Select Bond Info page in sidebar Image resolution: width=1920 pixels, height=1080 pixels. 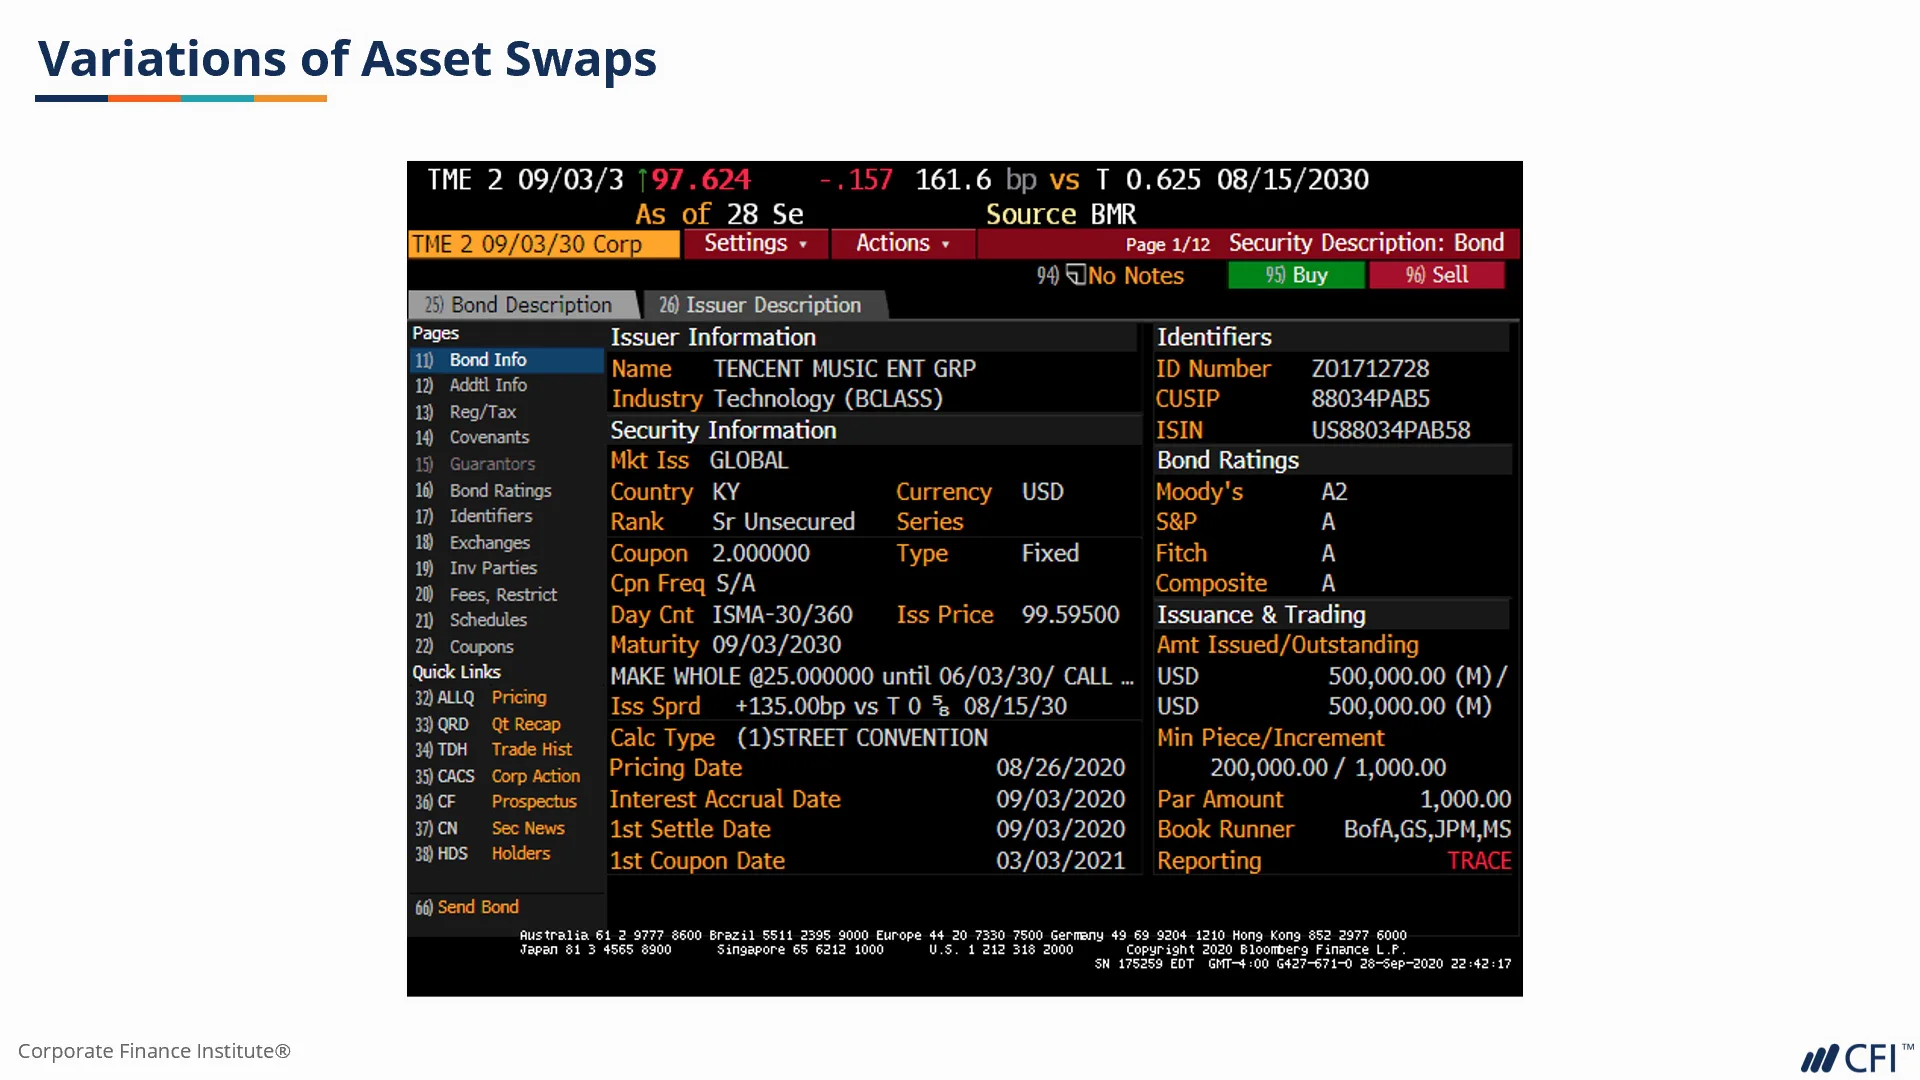pyautogui.click(x=506, y=360)
